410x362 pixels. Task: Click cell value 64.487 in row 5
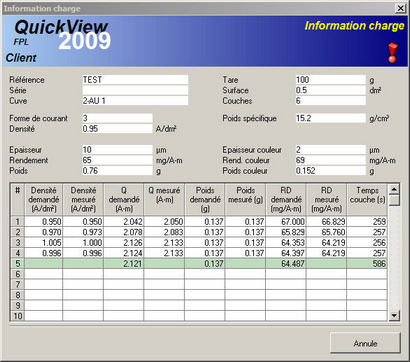[286, 264]
